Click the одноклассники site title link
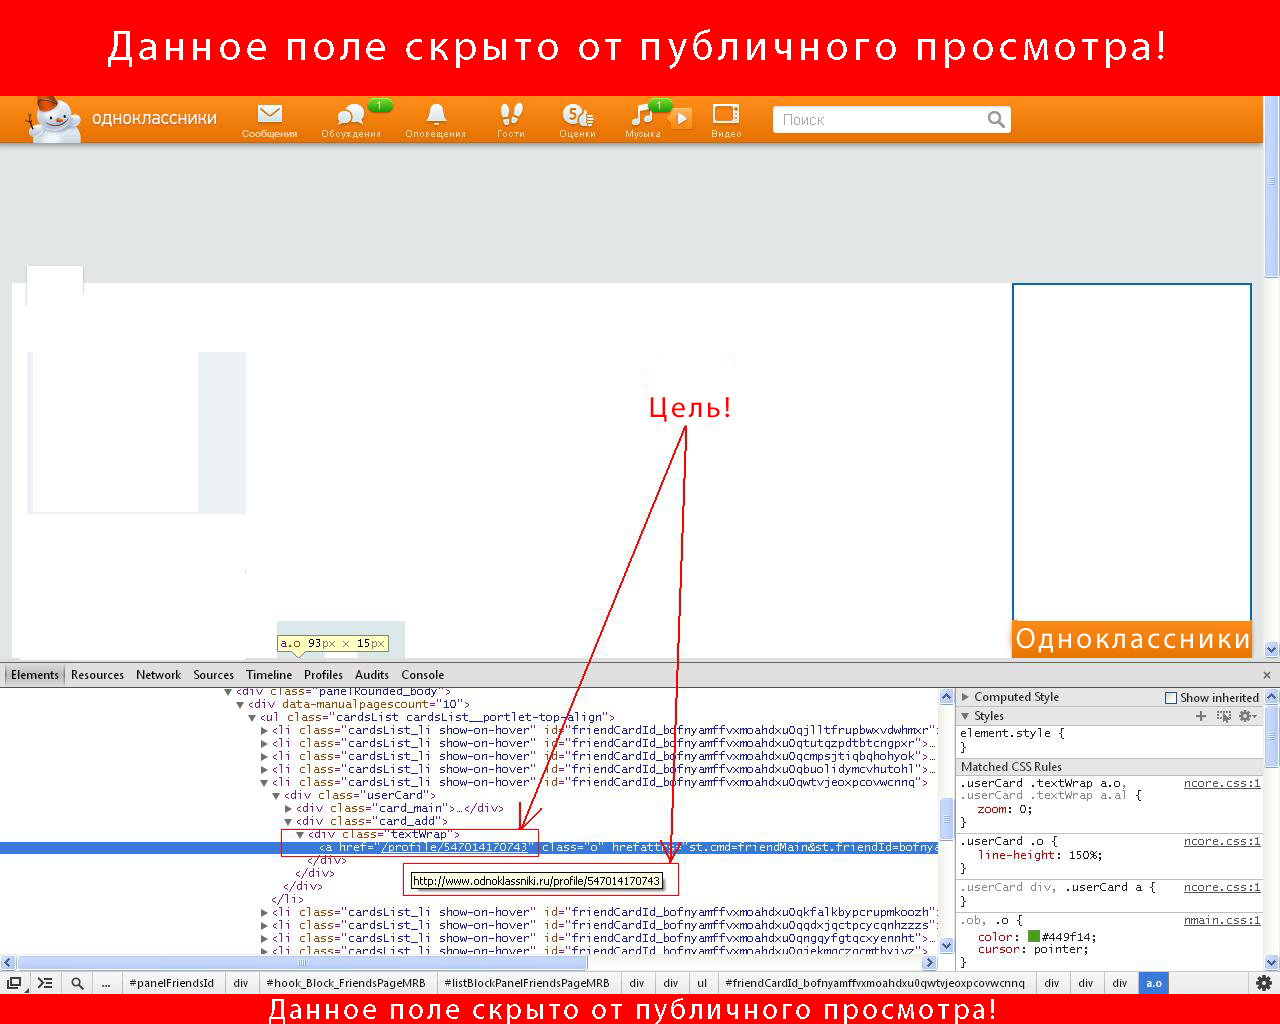This screenshot has height=1024, width=1280. tap(154, 118)
